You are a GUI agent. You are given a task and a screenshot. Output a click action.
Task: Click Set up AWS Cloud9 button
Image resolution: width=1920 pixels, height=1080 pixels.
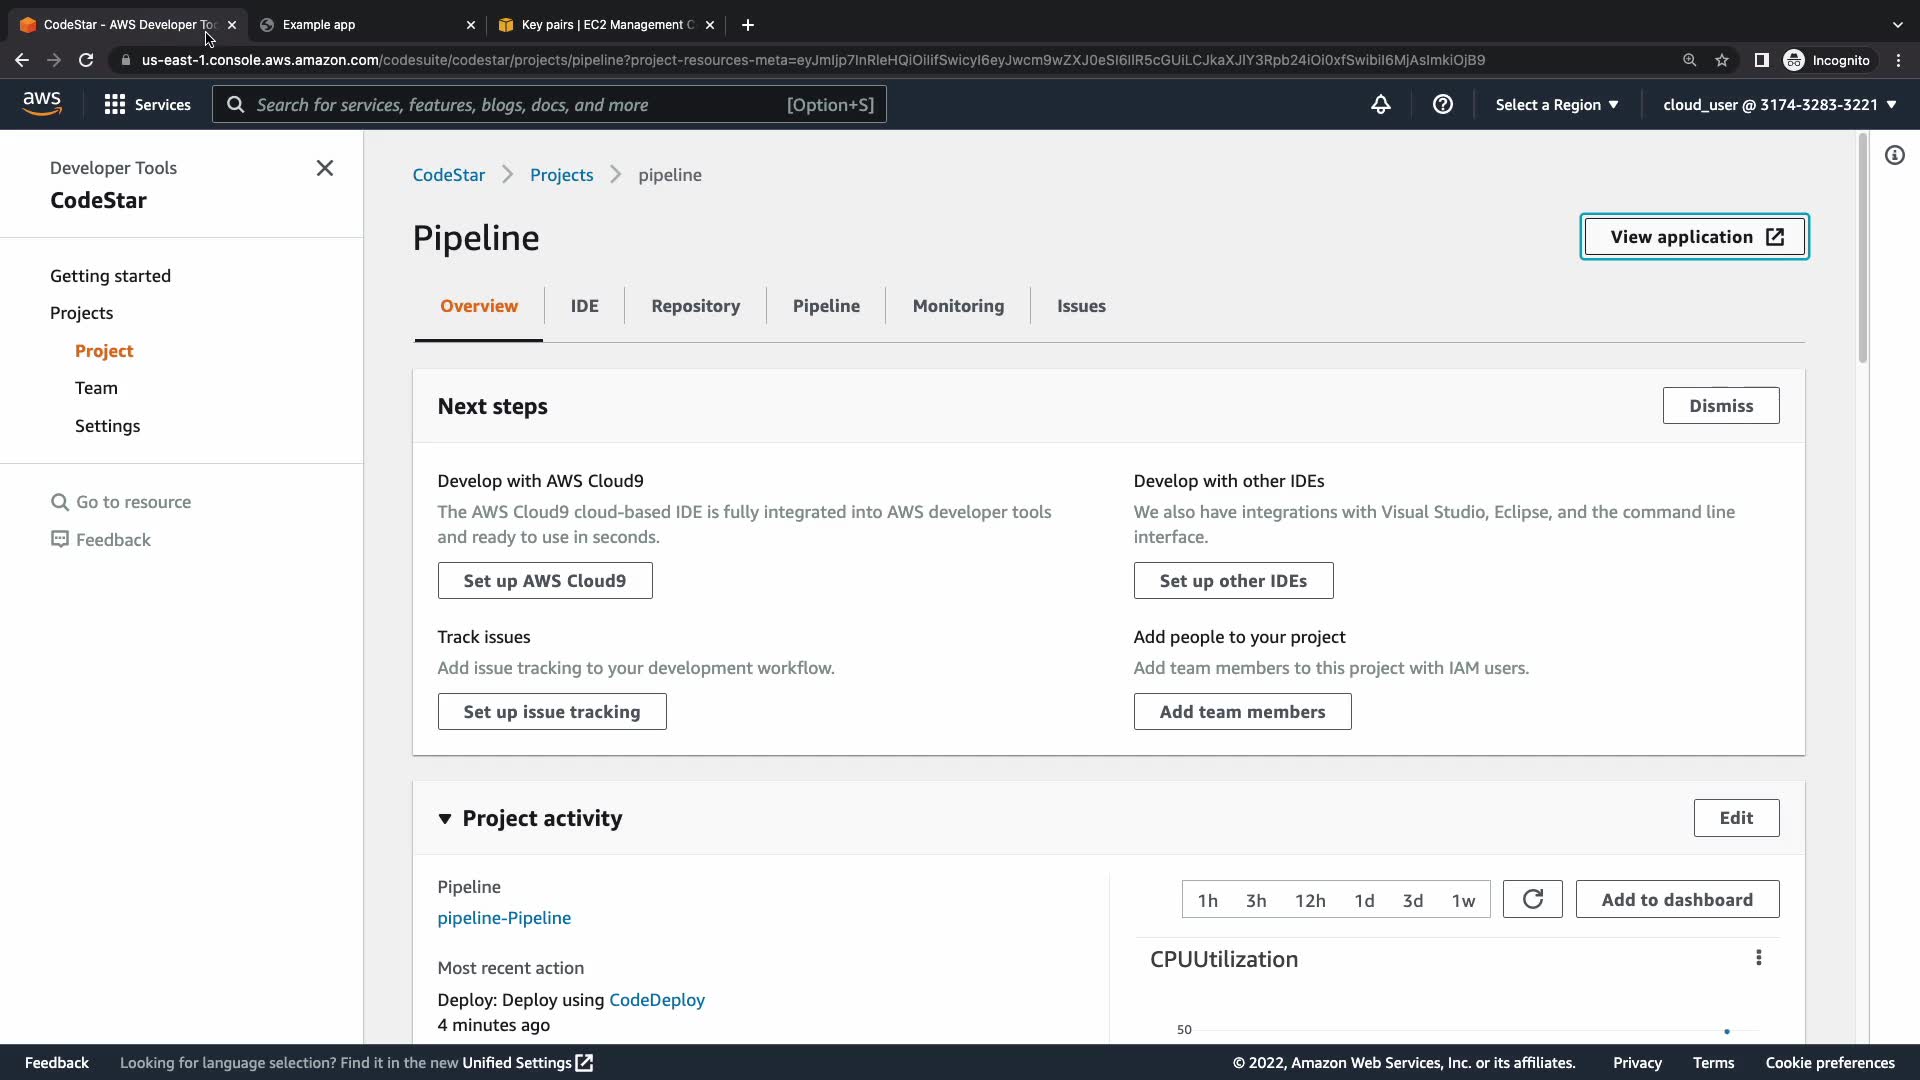(x=544, y=580)
